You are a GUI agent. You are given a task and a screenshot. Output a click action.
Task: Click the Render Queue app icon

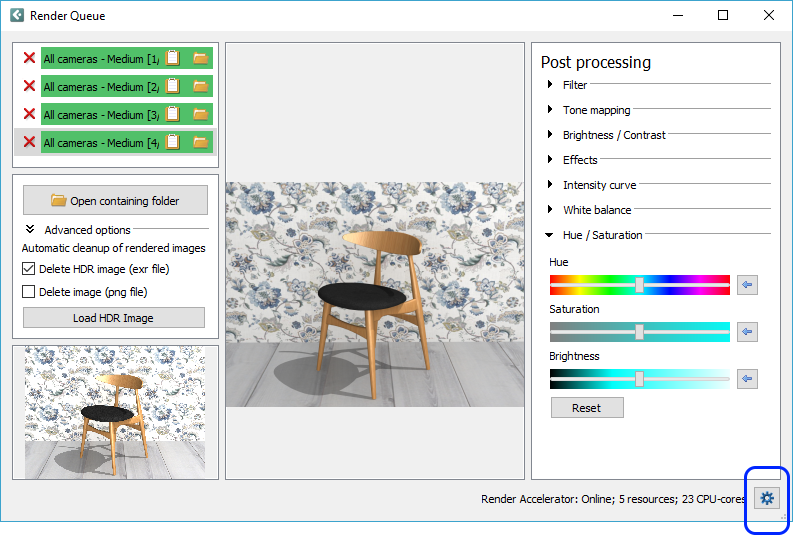tap(17, 15)
